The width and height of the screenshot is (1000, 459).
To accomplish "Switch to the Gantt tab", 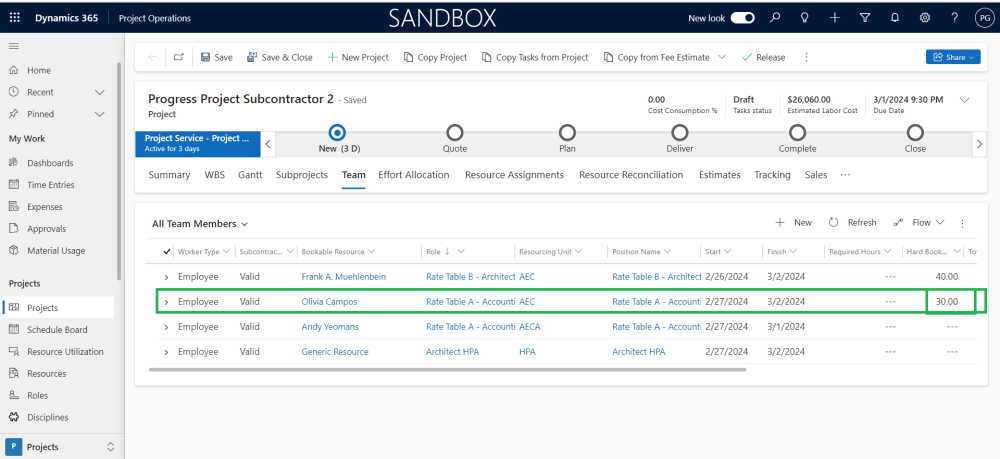I will pyautogui.click(x=250, y=175).
